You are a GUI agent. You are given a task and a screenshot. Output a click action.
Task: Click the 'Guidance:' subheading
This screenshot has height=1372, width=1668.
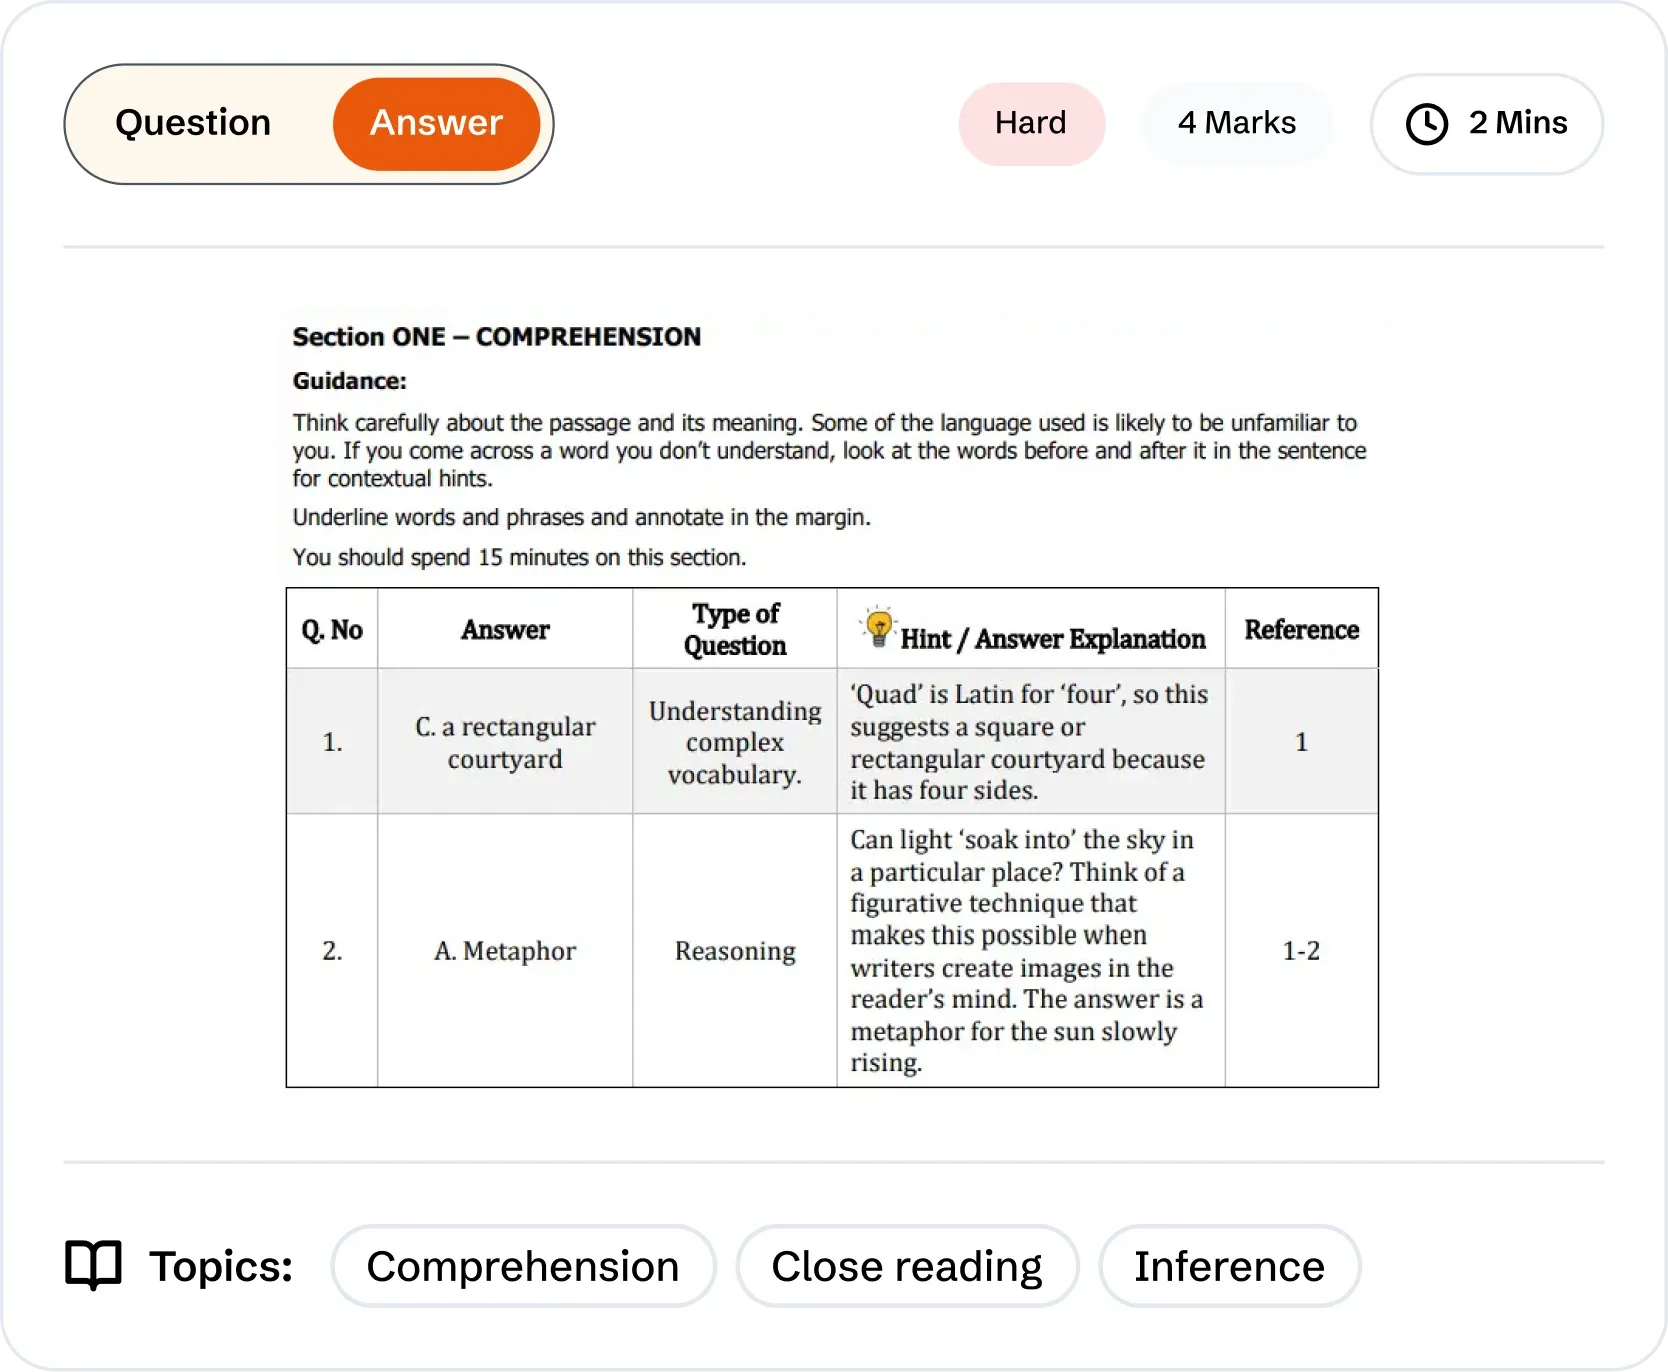coord(349,381)
